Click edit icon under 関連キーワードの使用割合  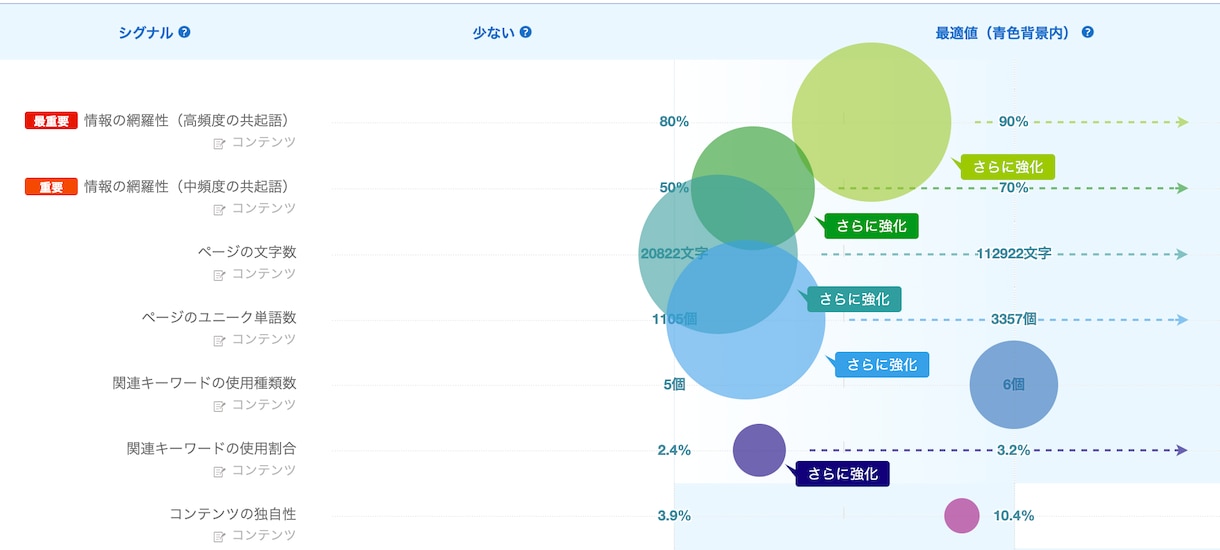coord(219,471)
